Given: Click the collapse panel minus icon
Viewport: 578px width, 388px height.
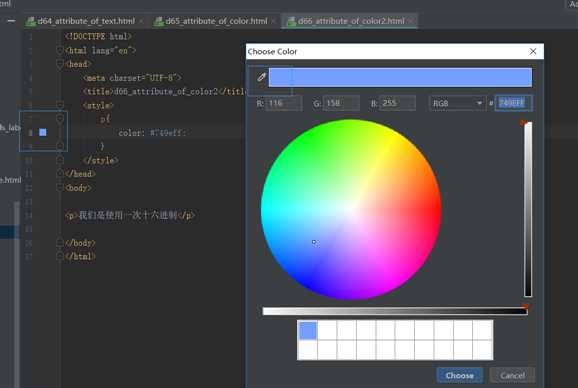Looking at the screenshot, I should tap(11, 21).
